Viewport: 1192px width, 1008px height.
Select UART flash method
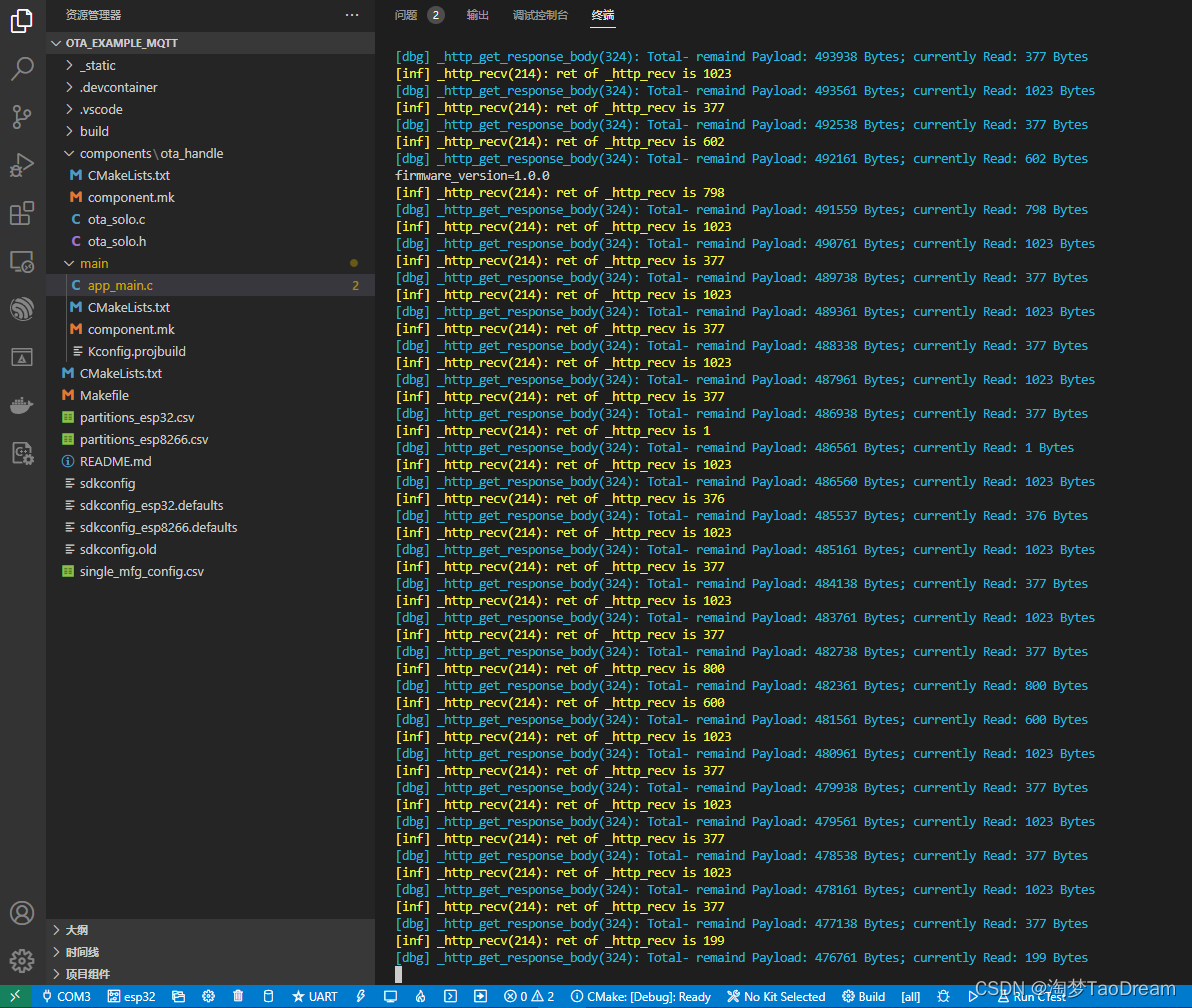pos(315,996)
